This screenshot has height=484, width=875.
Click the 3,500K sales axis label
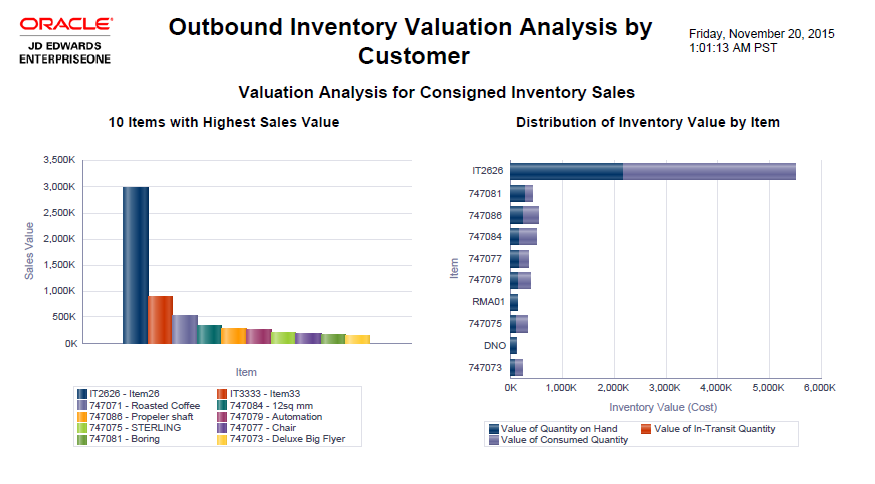pyautogui.click(x=59, y=160)
